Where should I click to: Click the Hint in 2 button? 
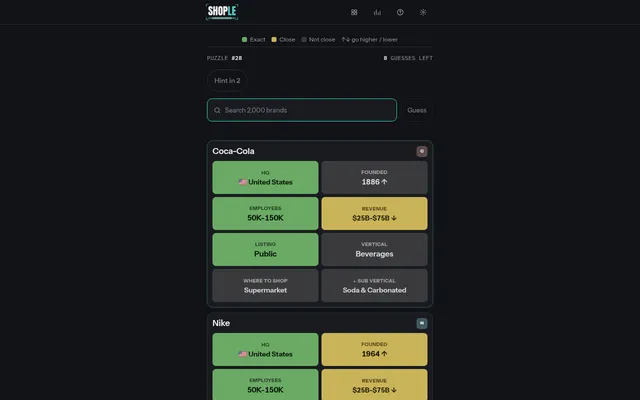click(x=227, y=80)
